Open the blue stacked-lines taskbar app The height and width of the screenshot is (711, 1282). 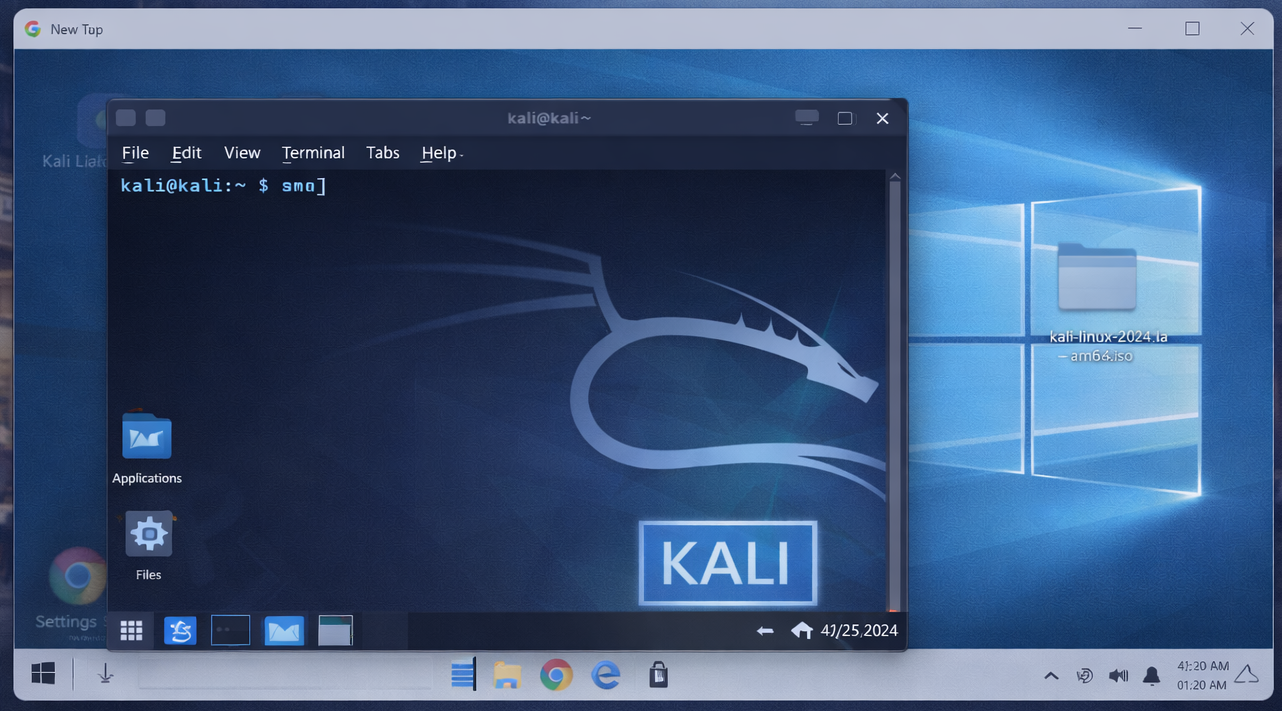(463, 675)
